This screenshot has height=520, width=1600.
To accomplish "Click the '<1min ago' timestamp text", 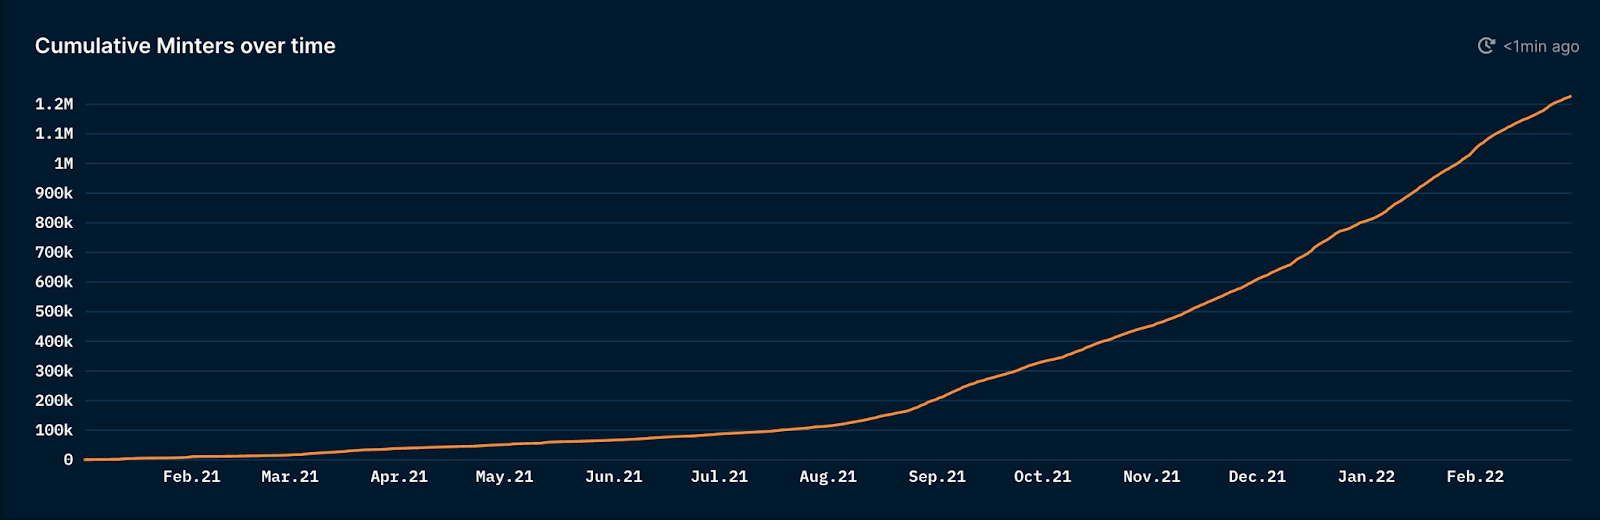I will (x=1541, y=46).
